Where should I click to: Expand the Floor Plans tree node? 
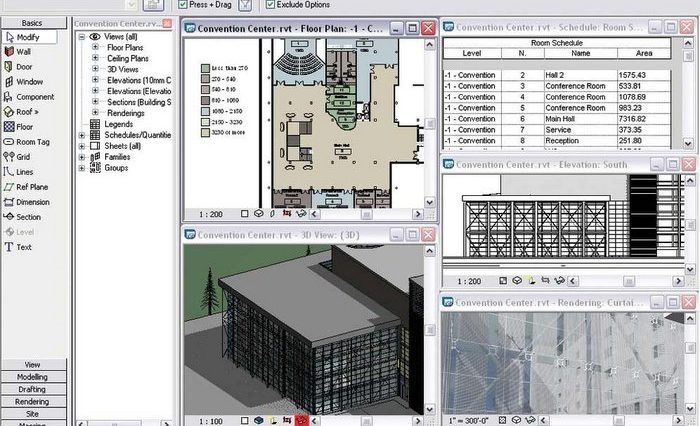click(x=97, y=47)
